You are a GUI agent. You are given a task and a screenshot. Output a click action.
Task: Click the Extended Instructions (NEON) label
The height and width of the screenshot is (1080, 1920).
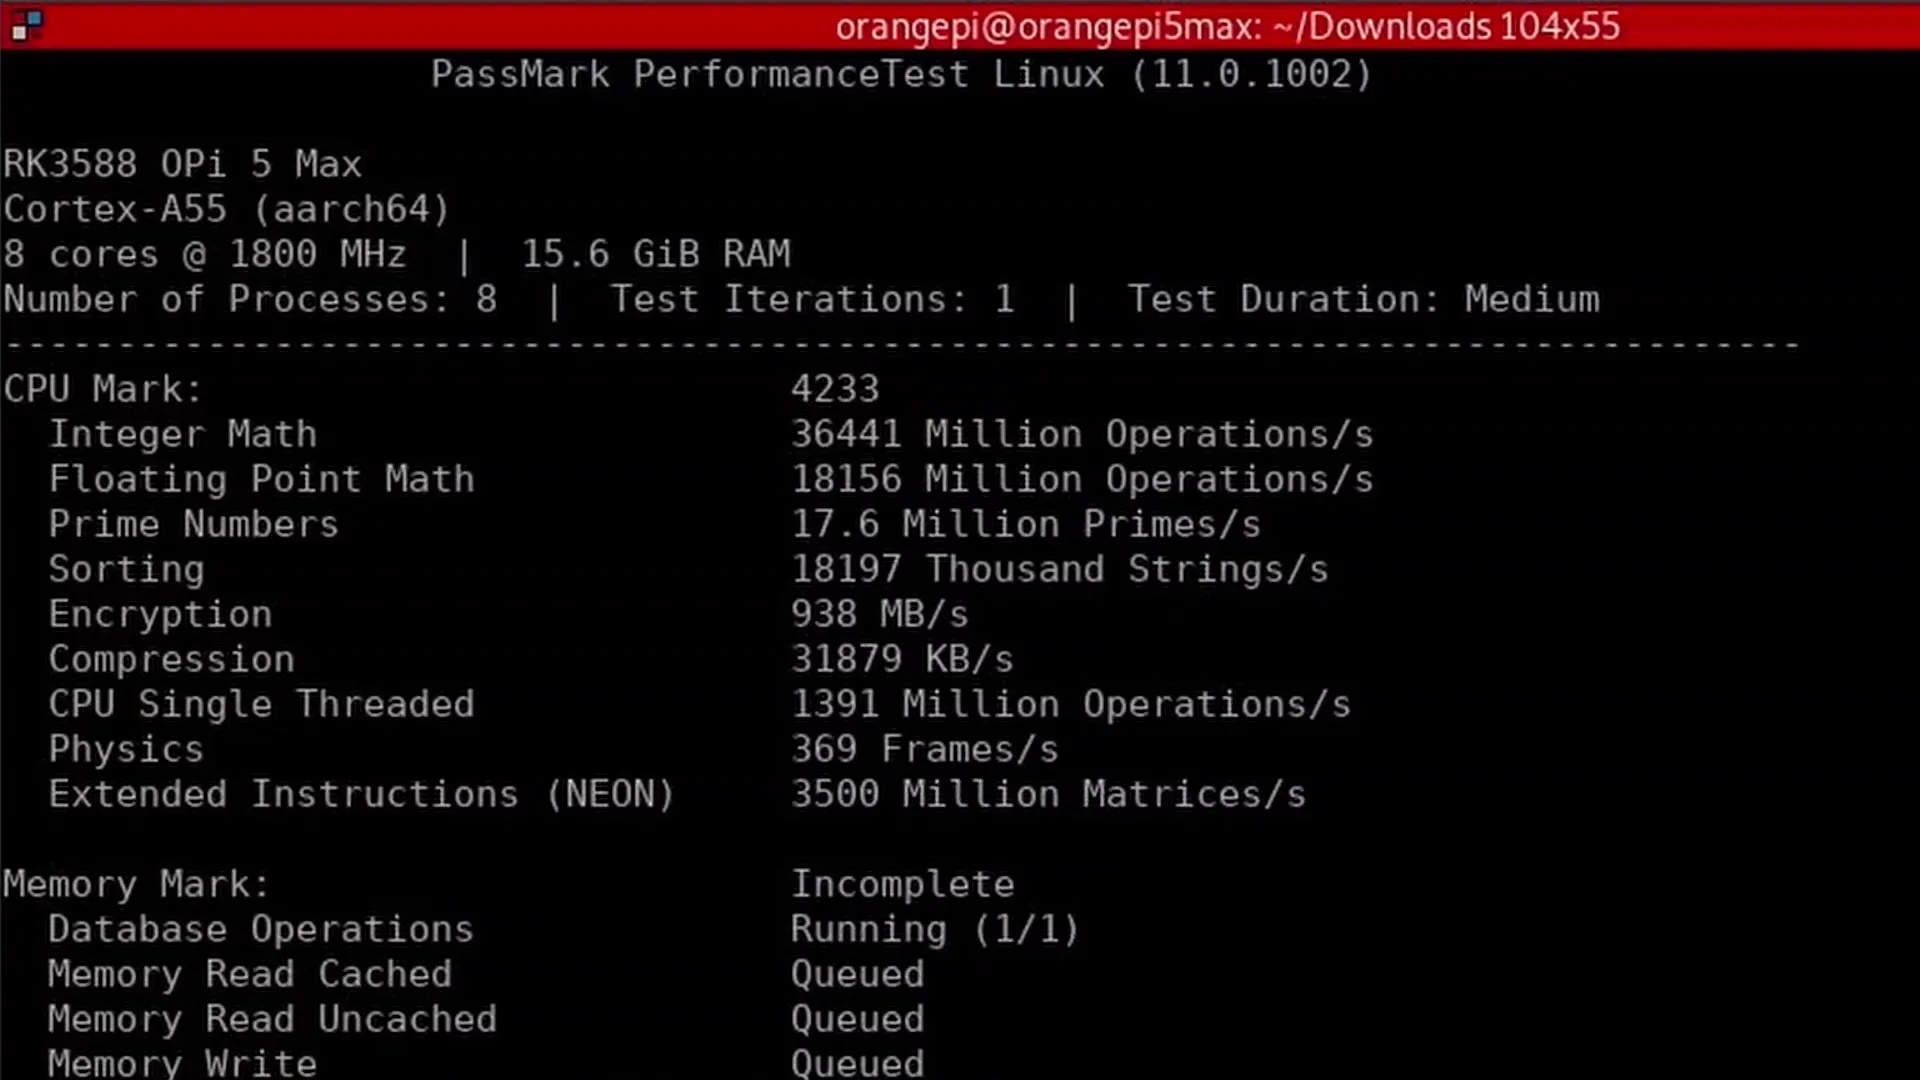click(362, 794)
